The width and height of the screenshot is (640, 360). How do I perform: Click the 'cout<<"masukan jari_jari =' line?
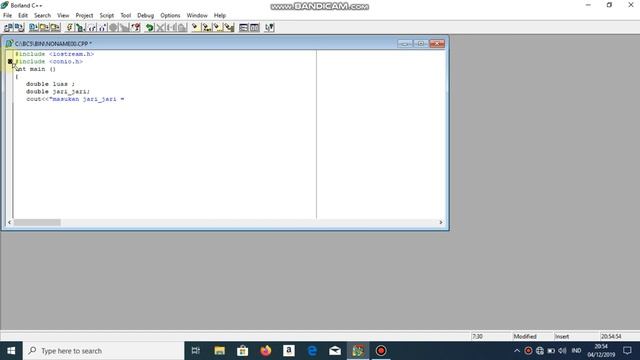[75, 99]
